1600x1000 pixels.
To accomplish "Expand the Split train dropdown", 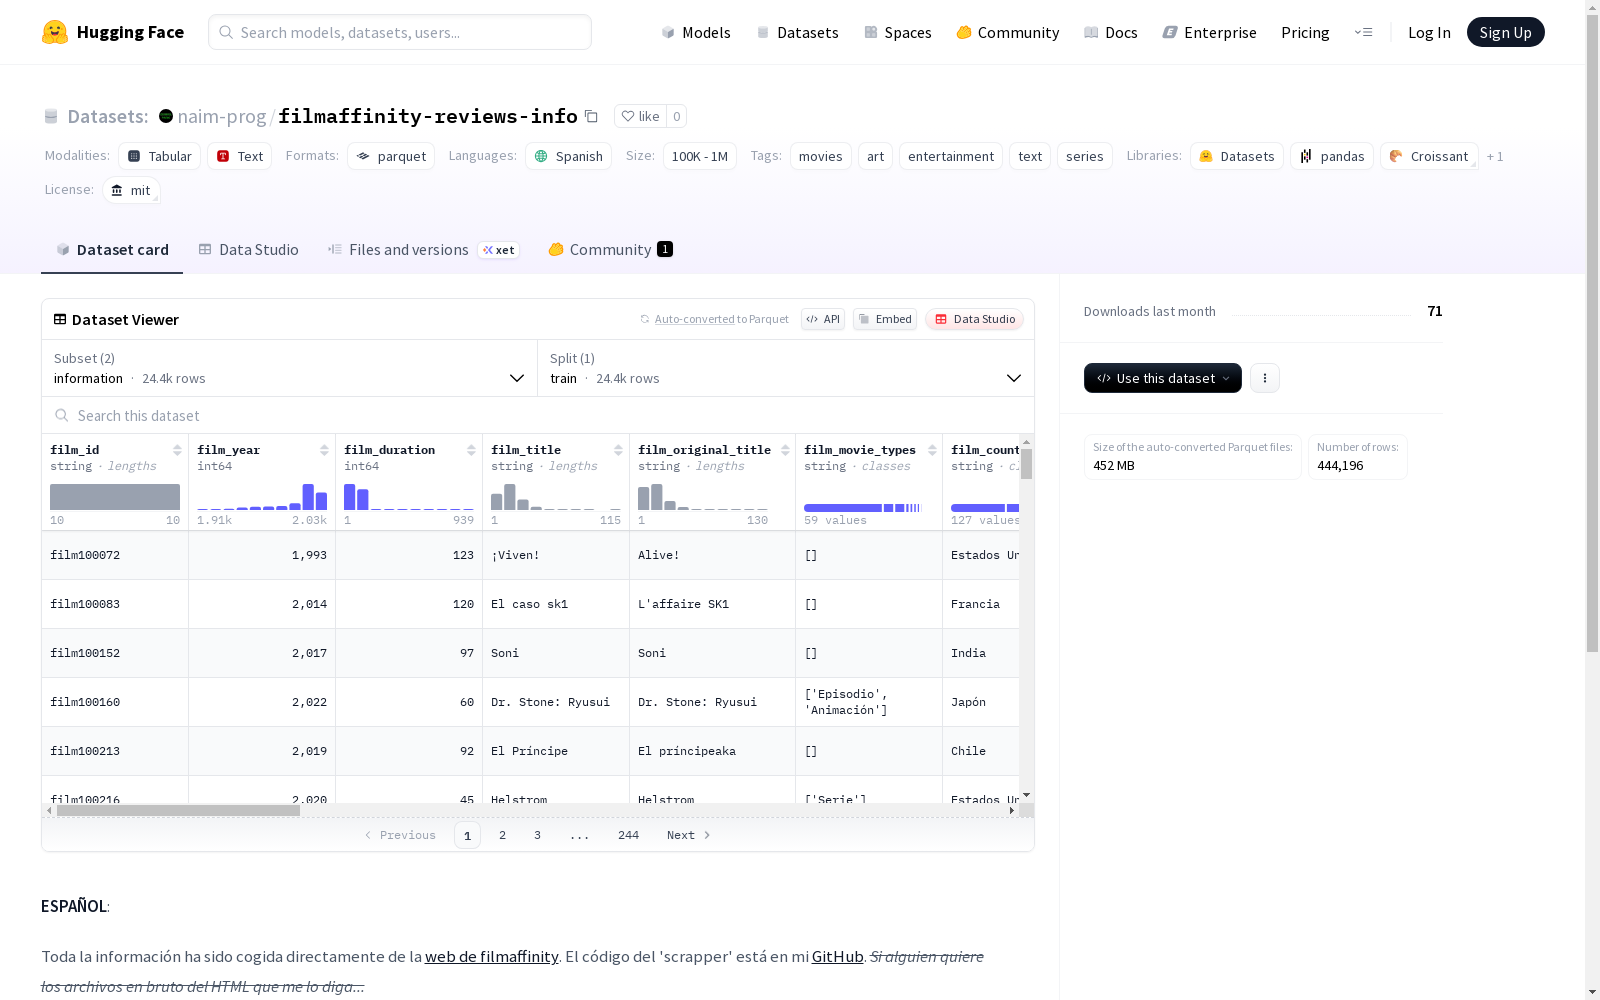I will 786,368.
